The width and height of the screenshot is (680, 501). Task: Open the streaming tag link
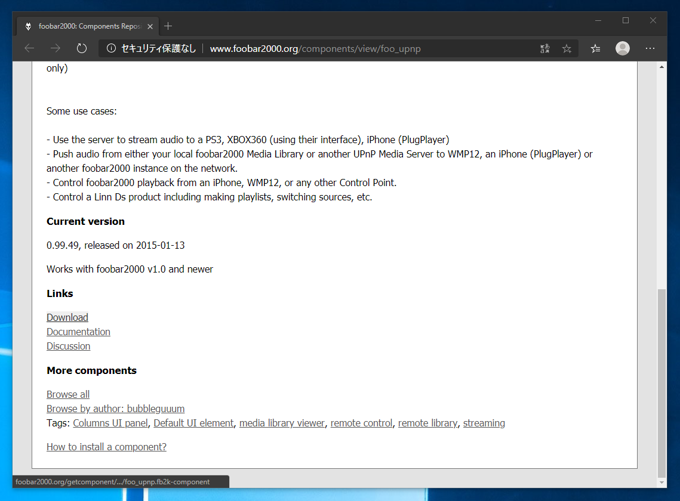(x=484, y=423)
